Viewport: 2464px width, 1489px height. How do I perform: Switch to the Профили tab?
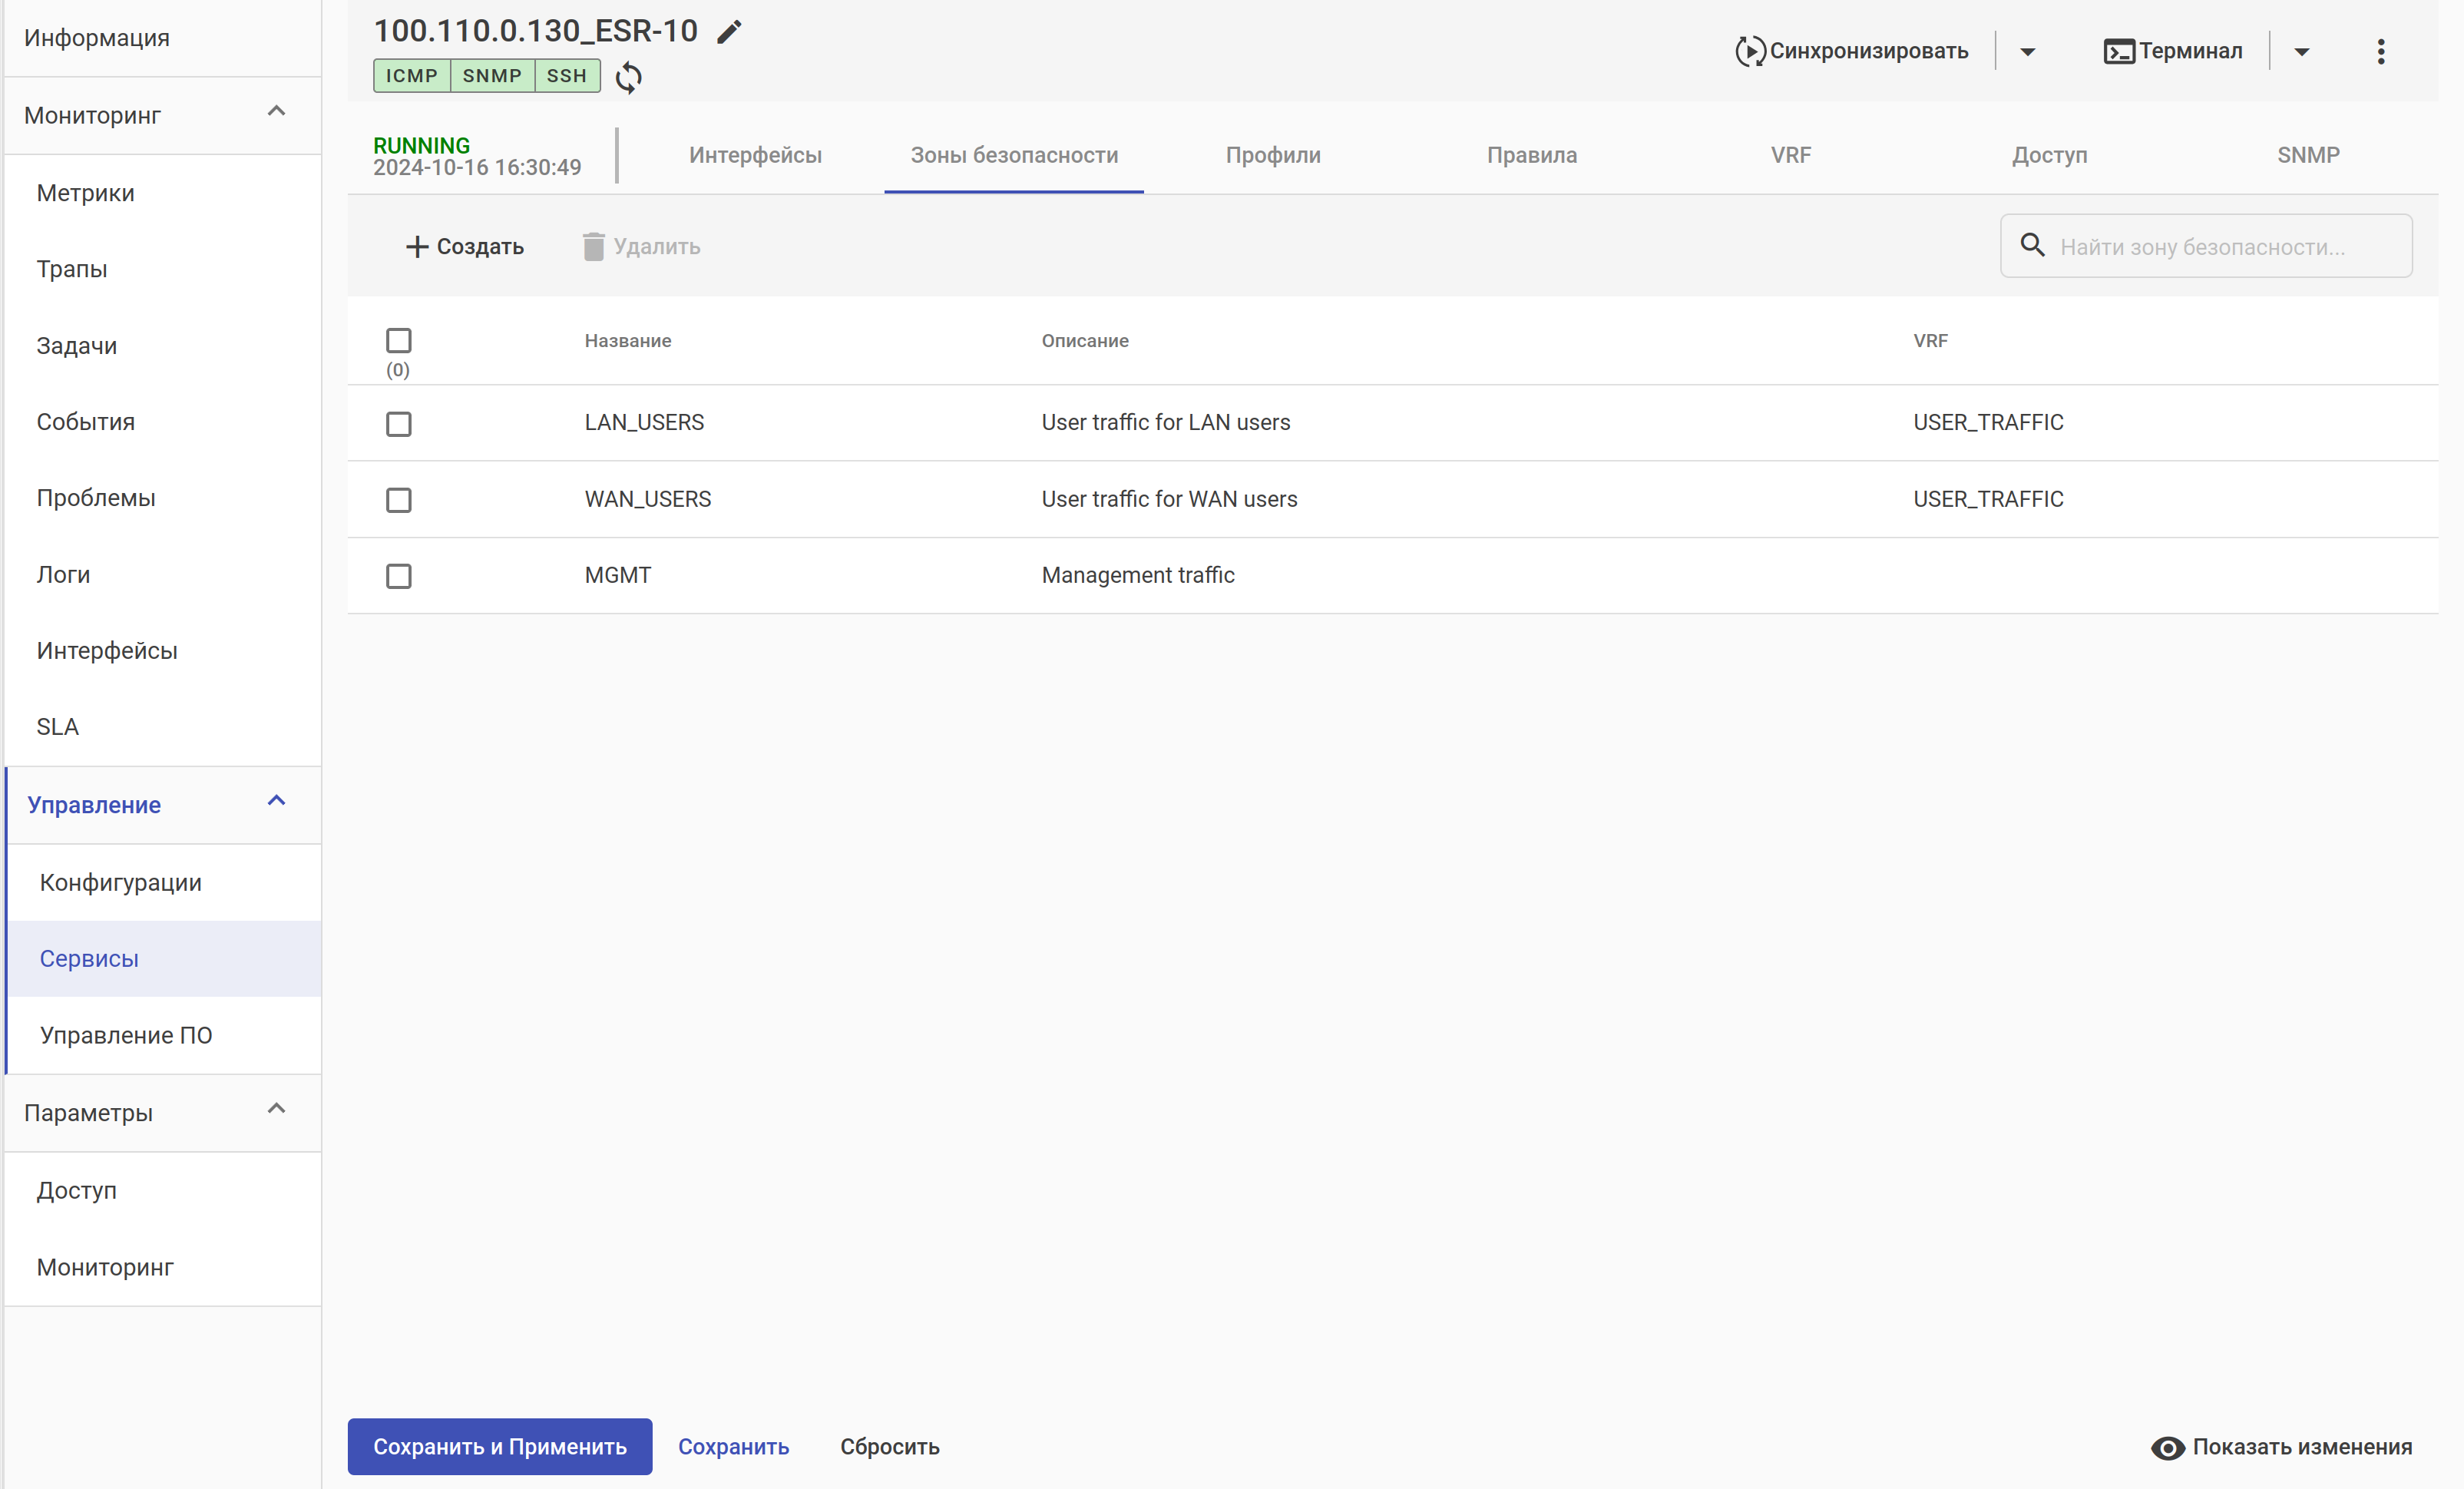(x=1272, y=155)
